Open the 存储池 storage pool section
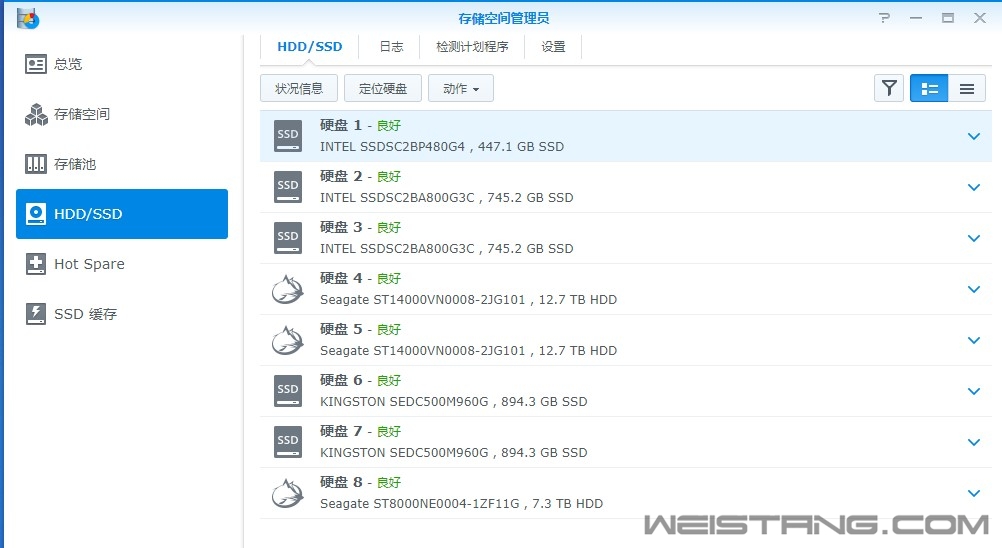The image size is (1002, 548). [121, 164]
